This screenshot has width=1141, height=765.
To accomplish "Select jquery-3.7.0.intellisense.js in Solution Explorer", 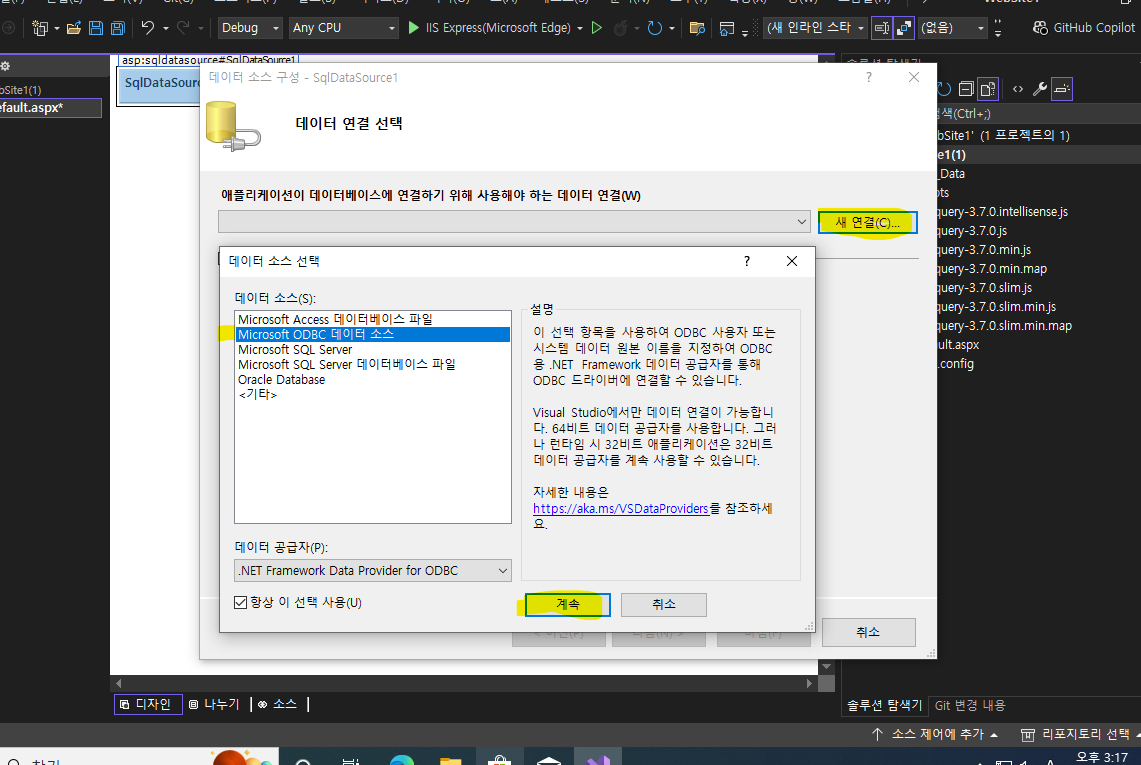I will [1003, 212].
